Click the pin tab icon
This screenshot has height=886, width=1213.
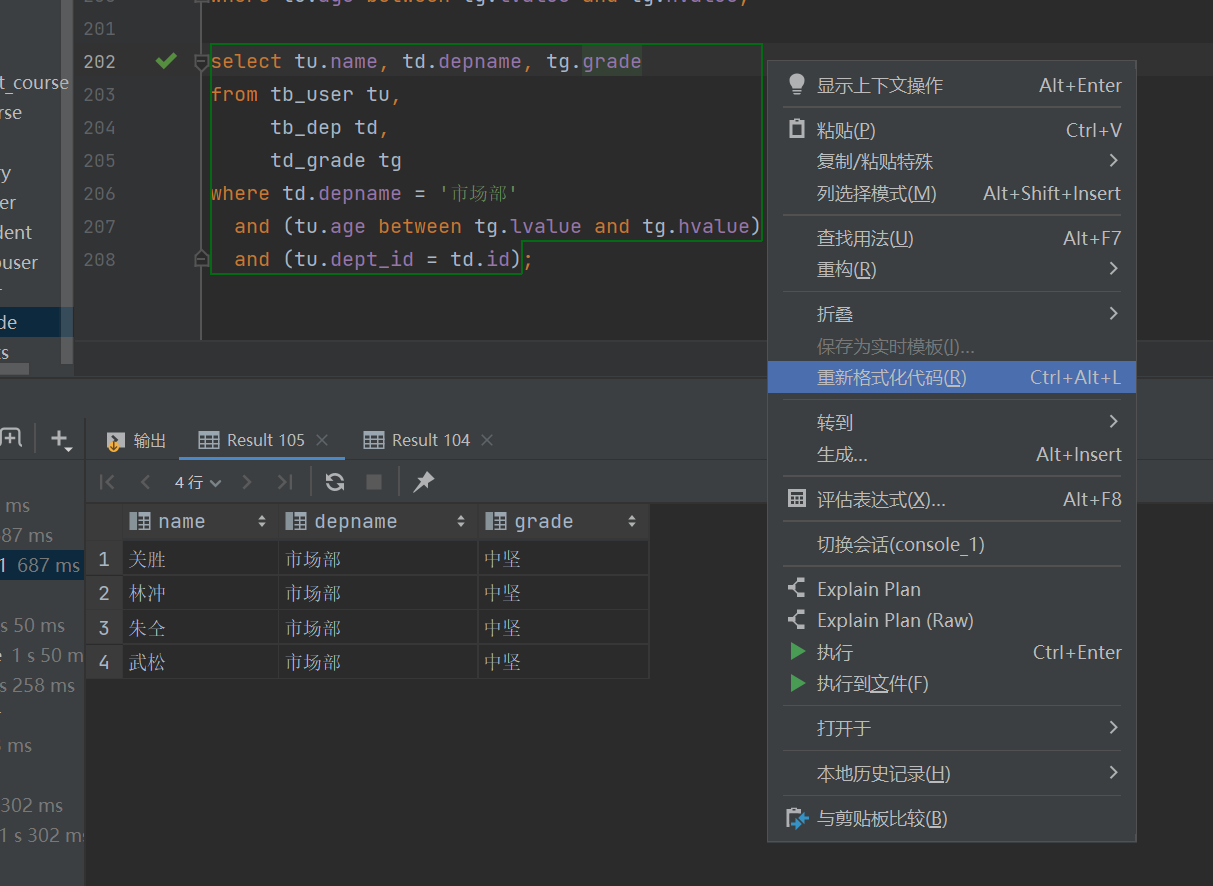(x=424, y=482)
